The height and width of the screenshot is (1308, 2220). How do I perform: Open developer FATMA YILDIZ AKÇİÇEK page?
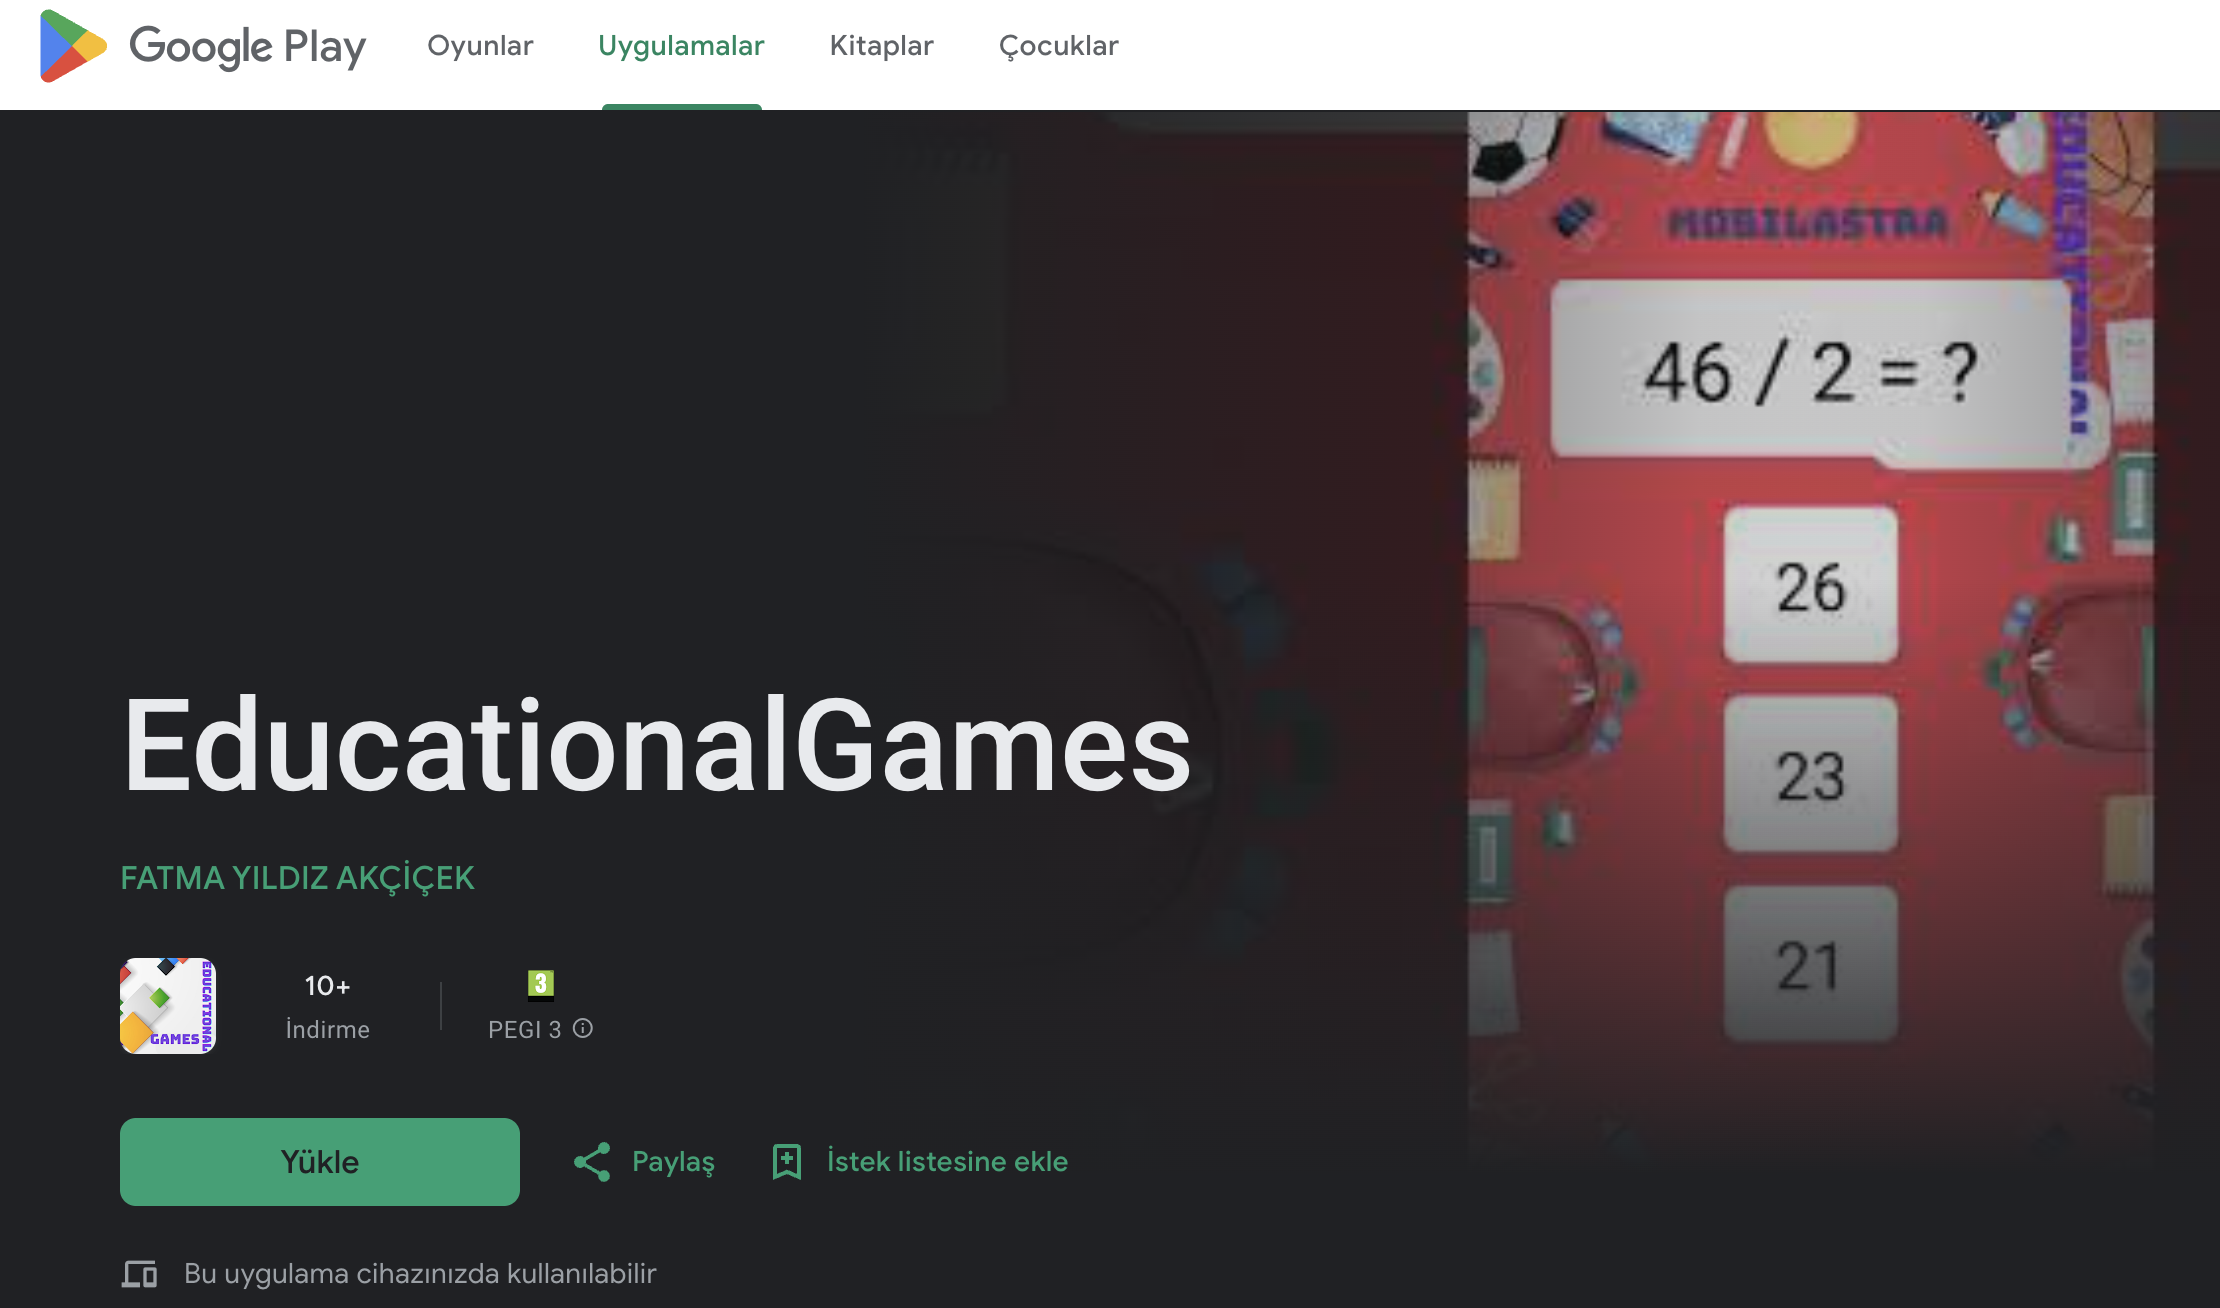coord(297,878)
